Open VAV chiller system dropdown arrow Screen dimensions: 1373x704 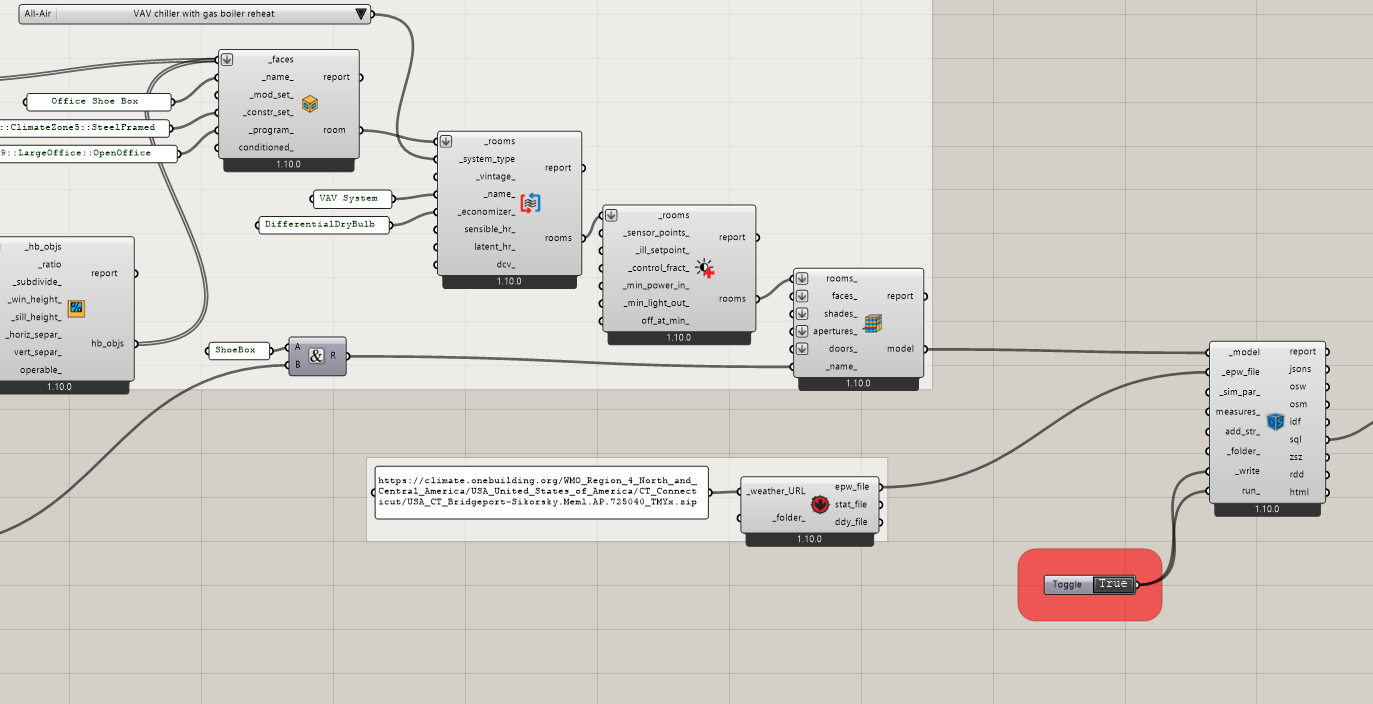(361, 14)
